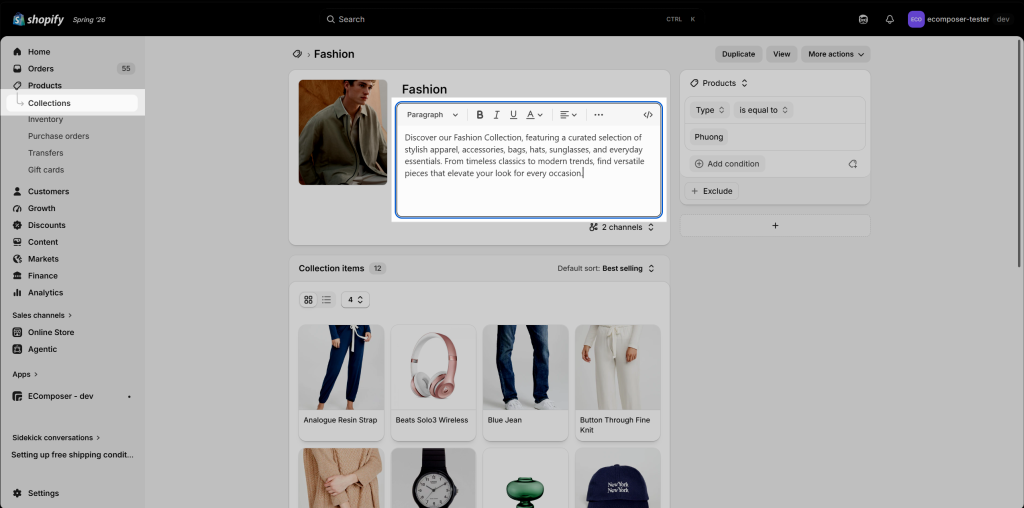The height and width of the screenshot is (508, 1024).
Task: Toggle underline formatting
Action: tap(513, 115)
